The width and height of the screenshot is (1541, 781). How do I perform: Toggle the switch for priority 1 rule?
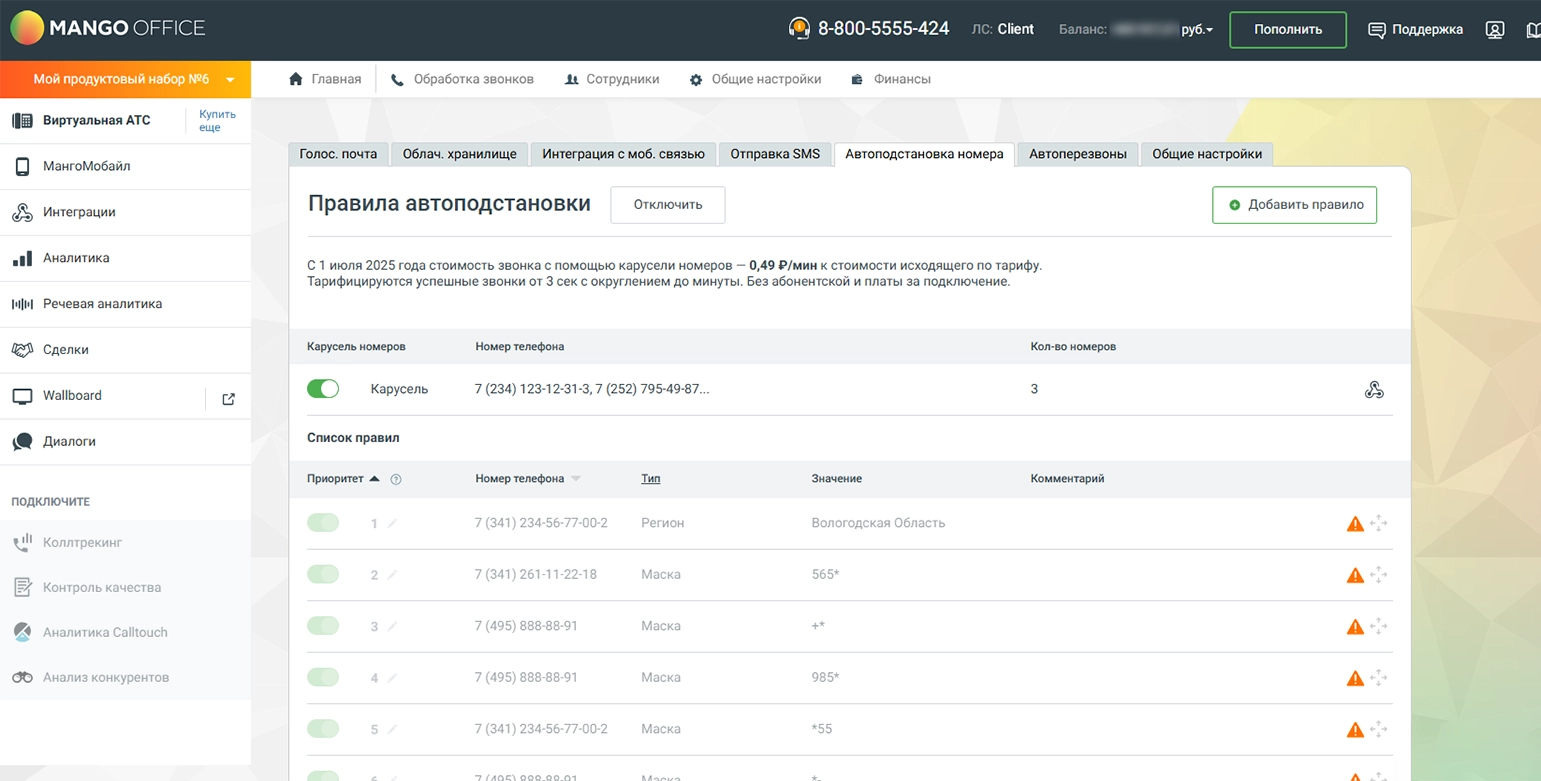pos(323,523)
